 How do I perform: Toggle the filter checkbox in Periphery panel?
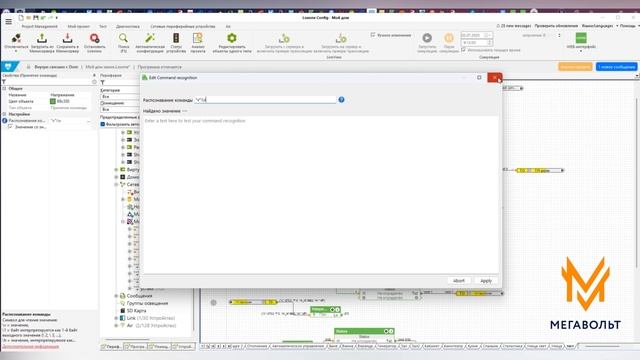tap(103, 124)
